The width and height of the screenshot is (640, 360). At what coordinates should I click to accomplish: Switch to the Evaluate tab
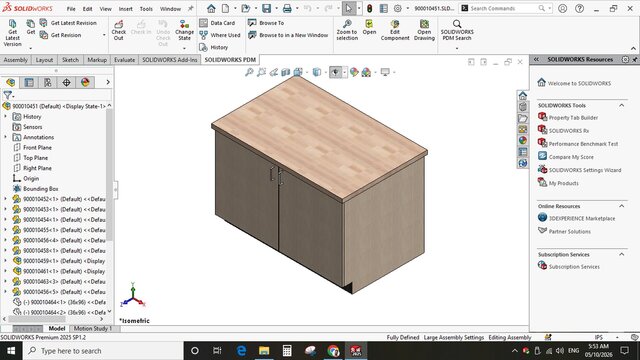124,60
